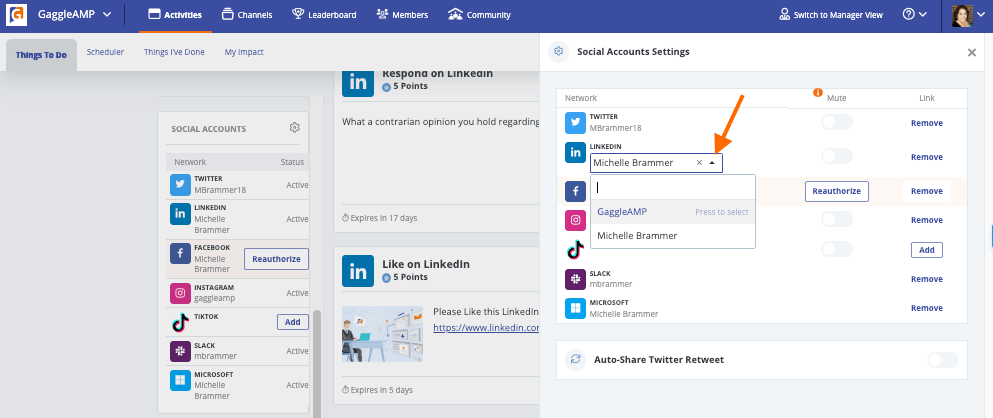Open the Leaderboard page
This screenshot has width=993, height=418.
click(324, 15)
